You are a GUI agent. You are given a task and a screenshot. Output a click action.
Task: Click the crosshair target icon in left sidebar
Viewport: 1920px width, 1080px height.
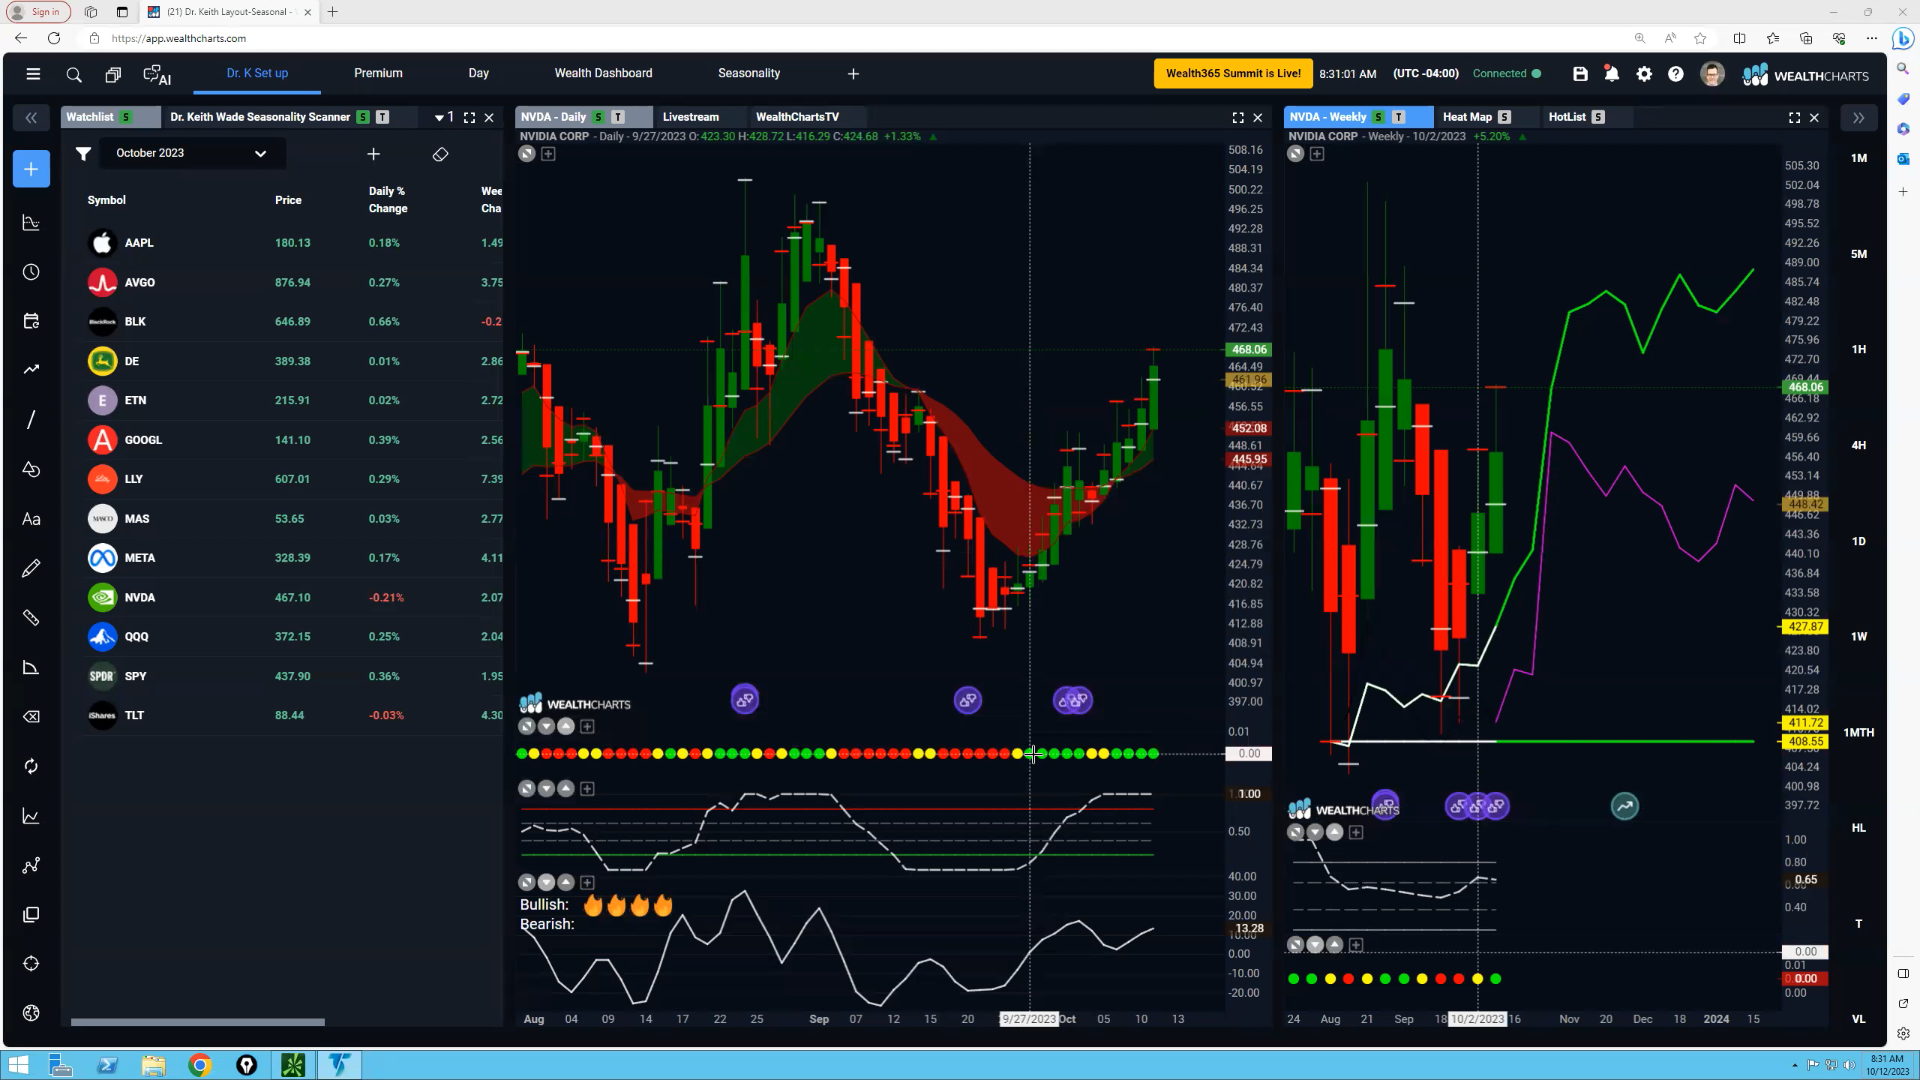click(x=31, y=964)
